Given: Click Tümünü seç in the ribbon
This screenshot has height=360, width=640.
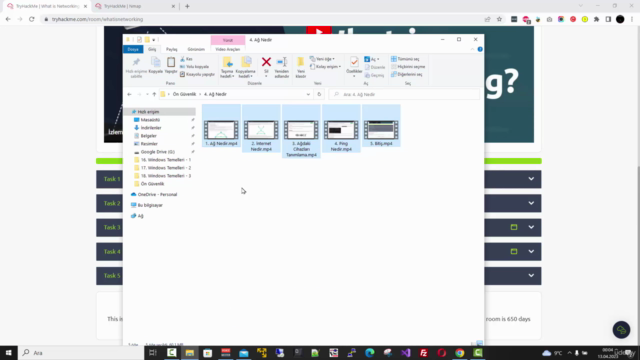Looking at the screenshot, I should (x=405, y=59).
